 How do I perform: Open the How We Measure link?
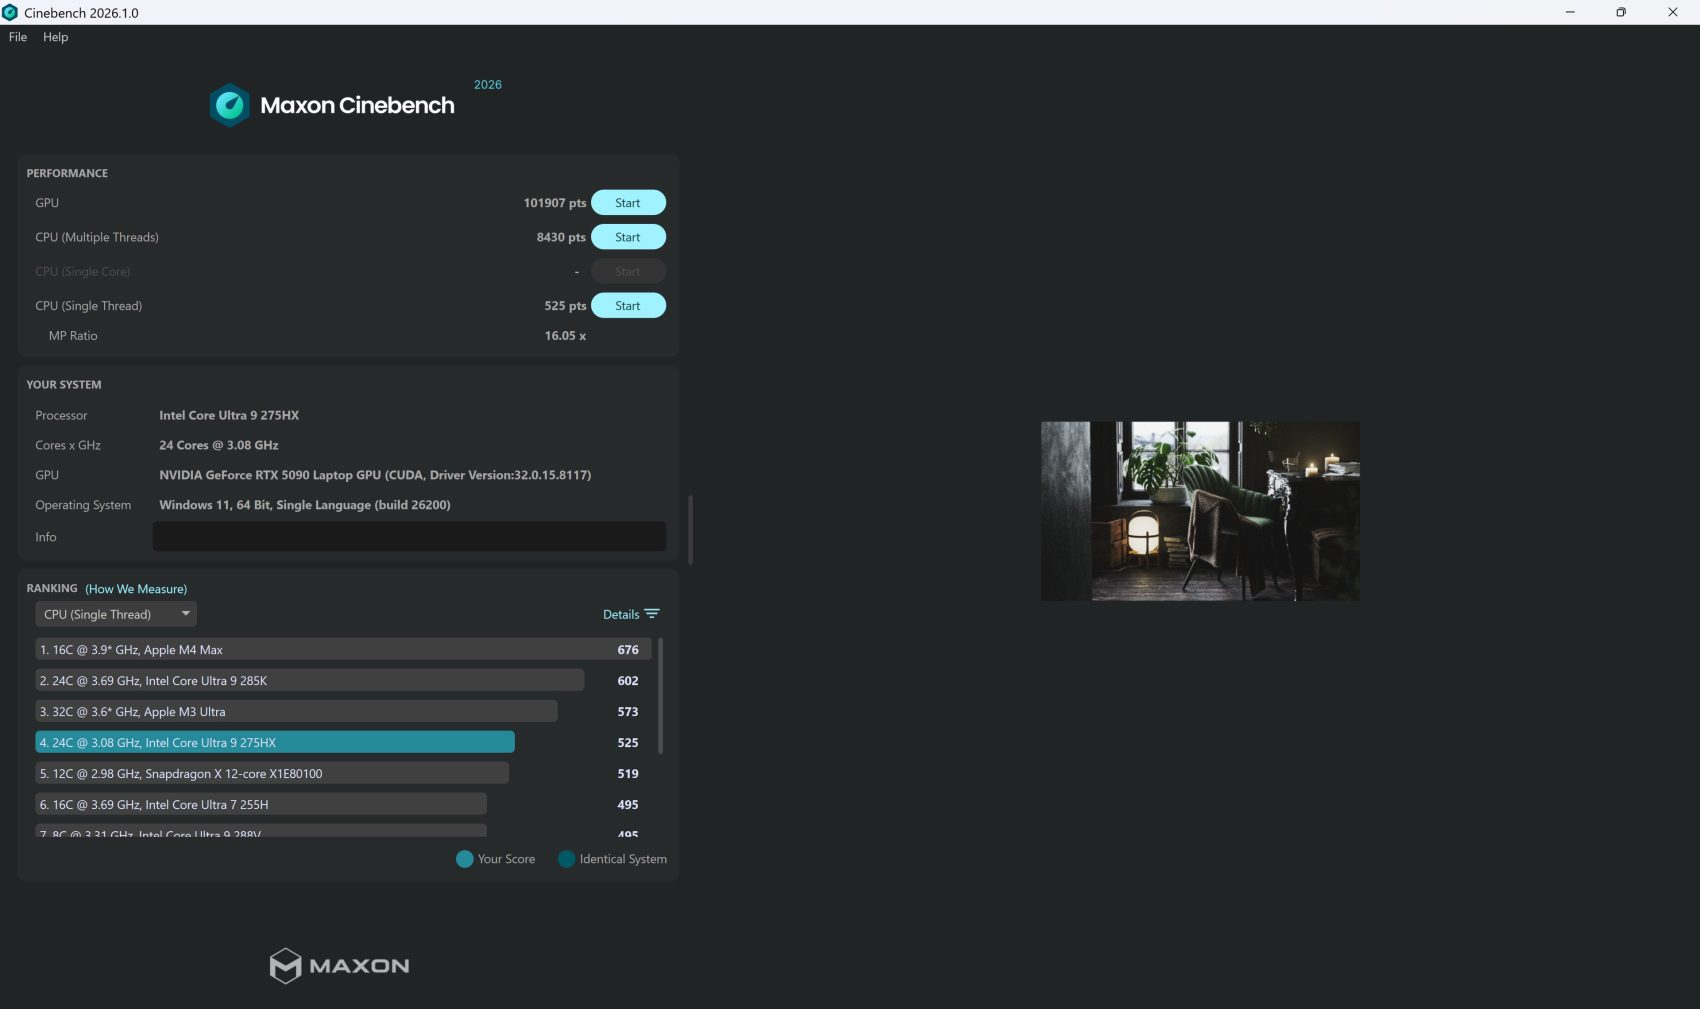coord(136,589)
